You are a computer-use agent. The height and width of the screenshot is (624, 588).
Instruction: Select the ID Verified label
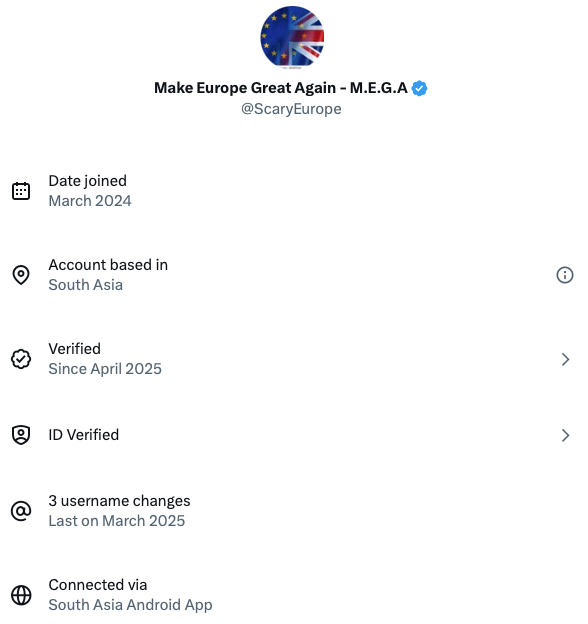pyautogui.click(x=84, y=435)
